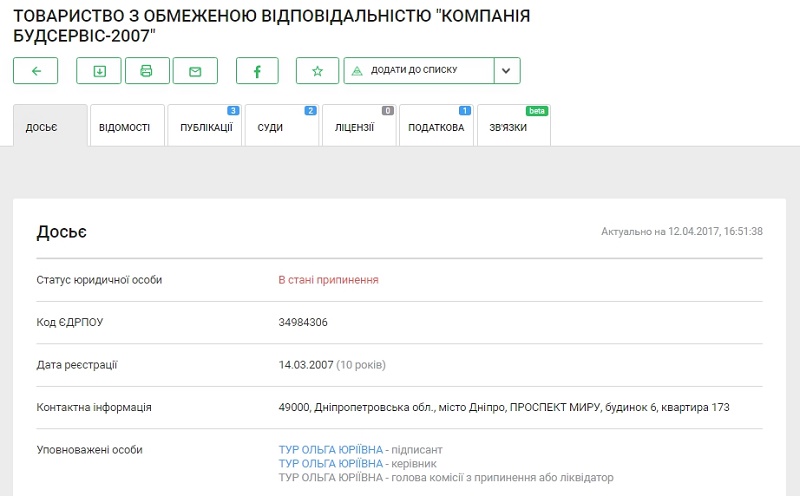Expand the chevron beside 'Додати до списку'
The image size is (800, 496).
[x=507, y=71]
